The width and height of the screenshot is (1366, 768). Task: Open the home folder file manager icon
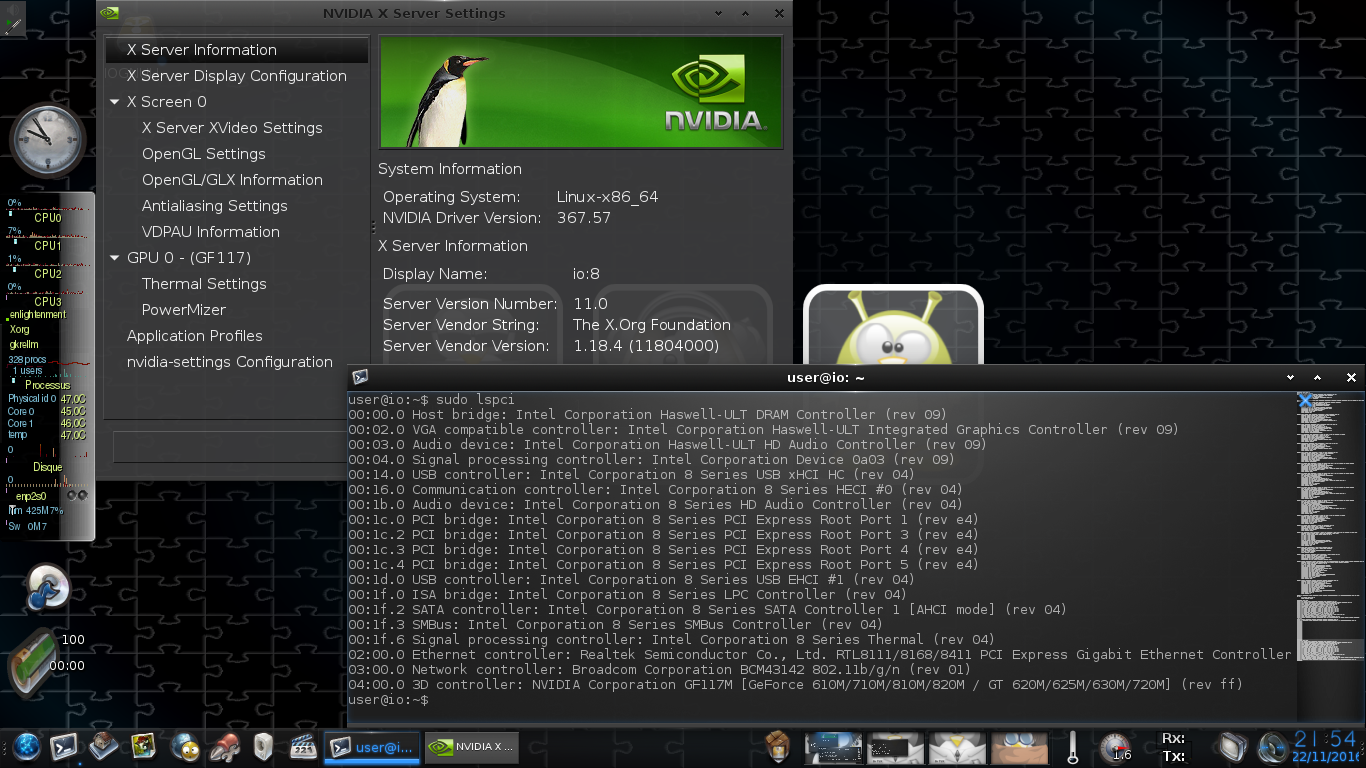coord(105,746)
